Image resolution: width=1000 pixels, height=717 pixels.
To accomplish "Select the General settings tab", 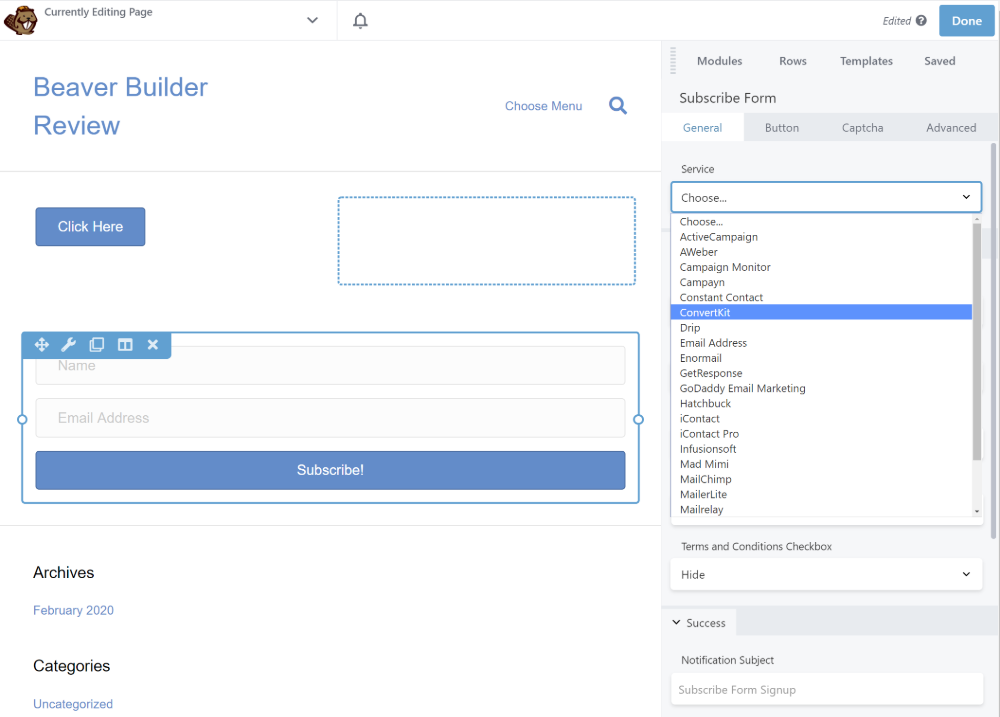I will 702,128.
